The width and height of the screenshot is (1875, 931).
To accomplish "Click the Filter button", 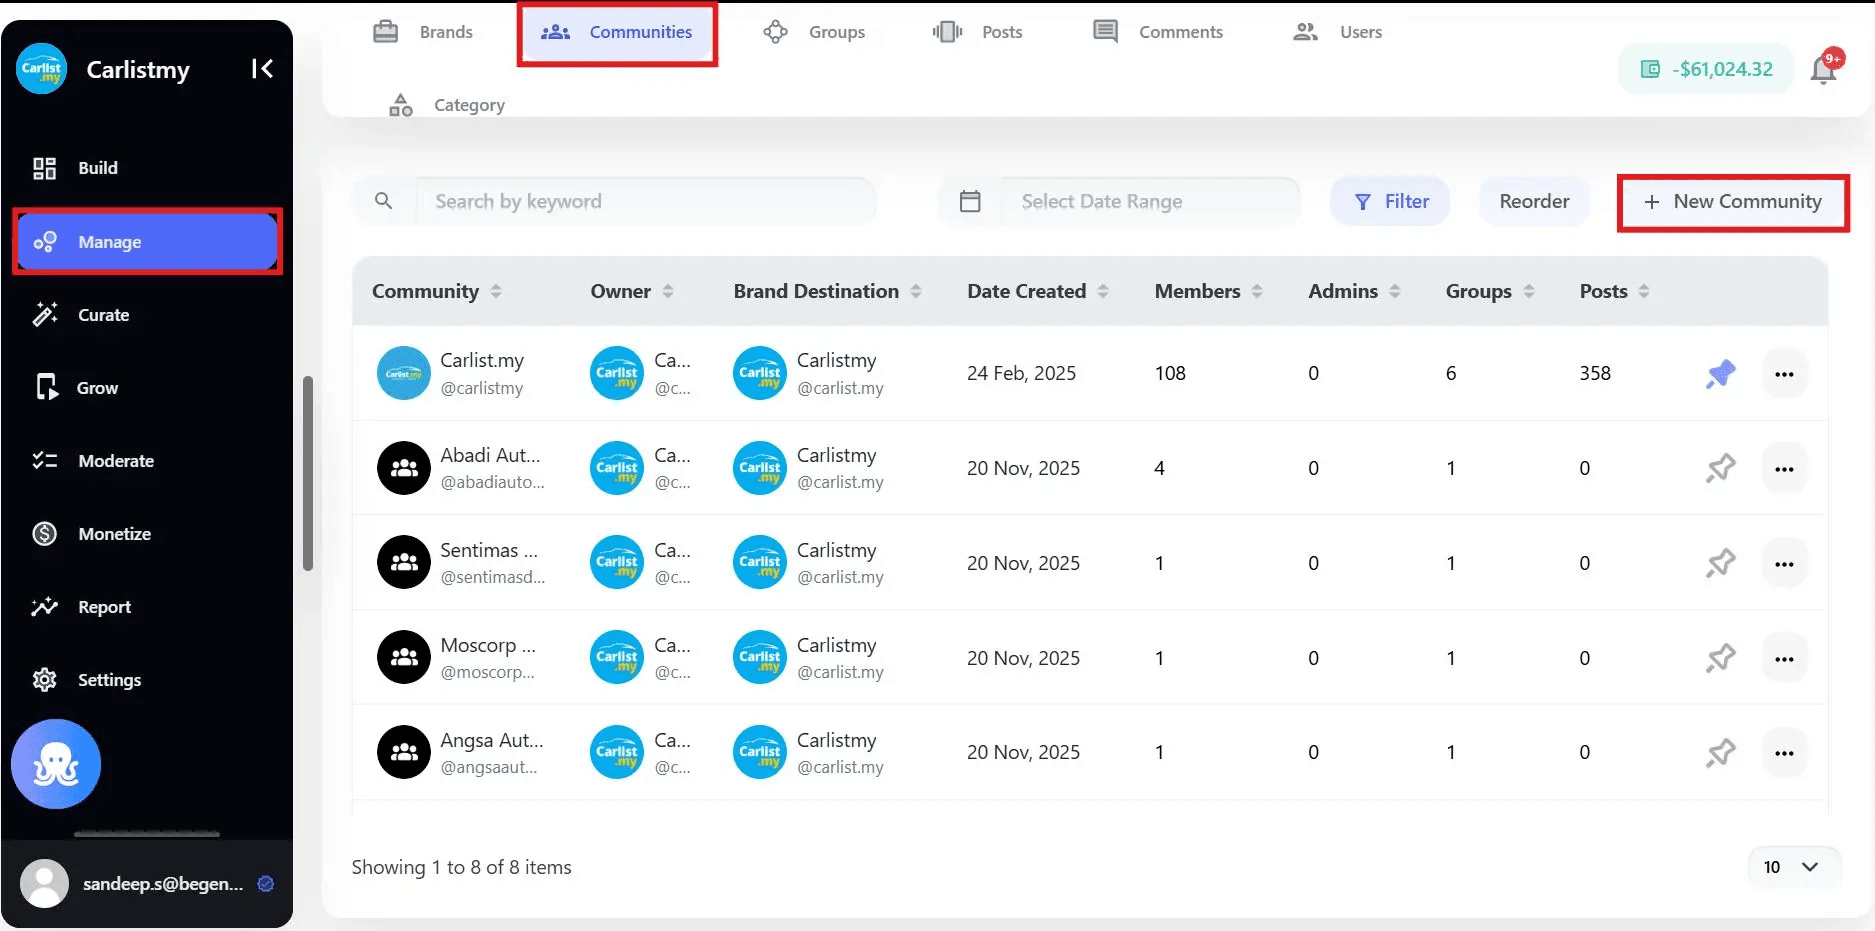I will click(x=1390, y=201).
